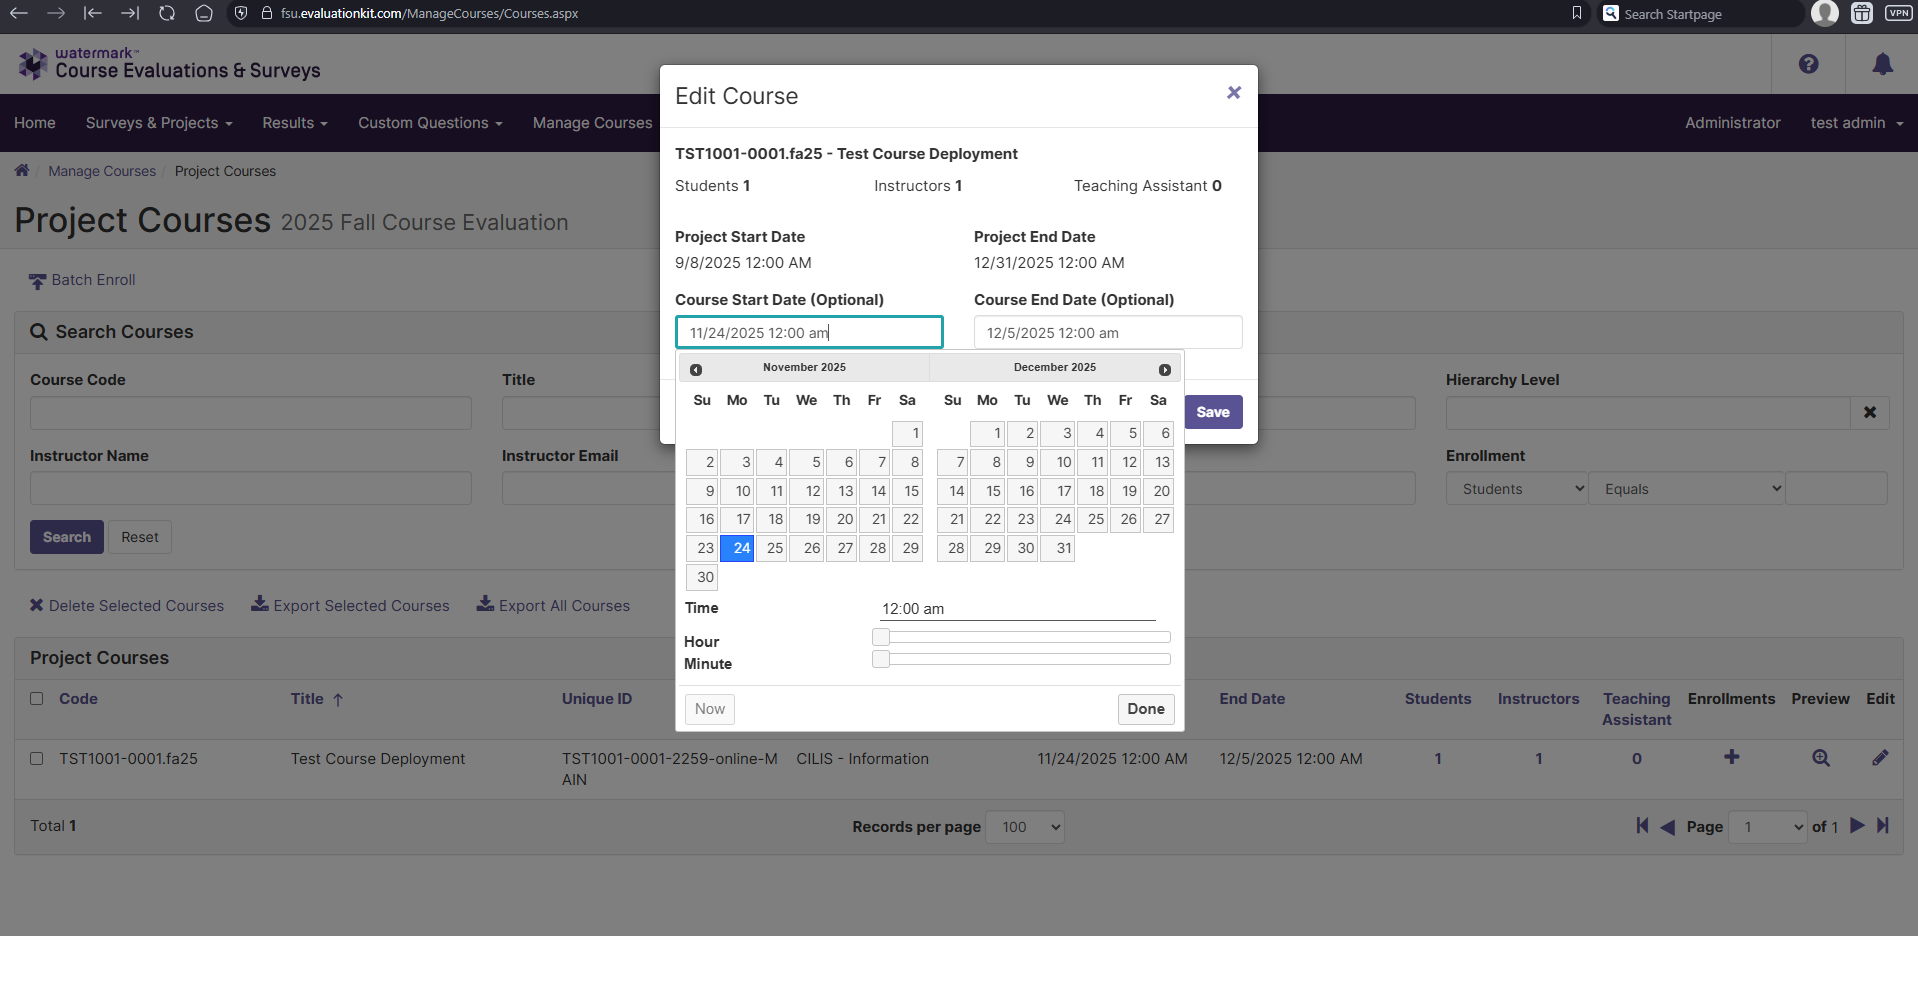This screenshot has width=1918, height=985.
Task: Open the Enrollment Equals dropdown
Action: [x=1687, y=489]
